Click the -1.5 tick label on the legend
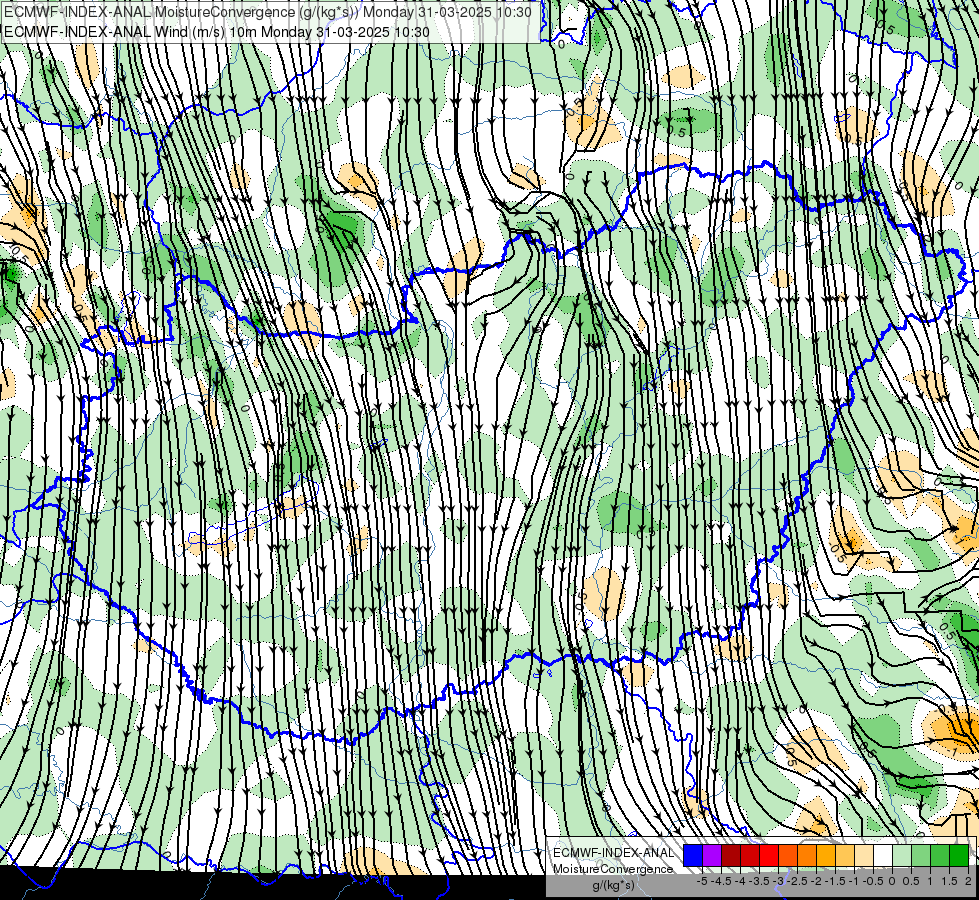Screen dimensions: 979x900 click(835, 881)
